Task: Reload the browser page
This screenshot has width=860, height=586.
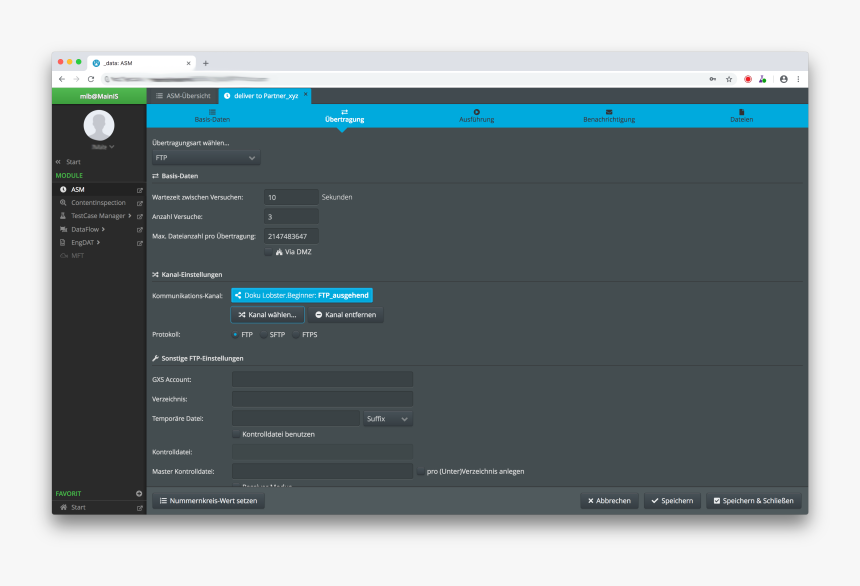Action: coord(91,79)
